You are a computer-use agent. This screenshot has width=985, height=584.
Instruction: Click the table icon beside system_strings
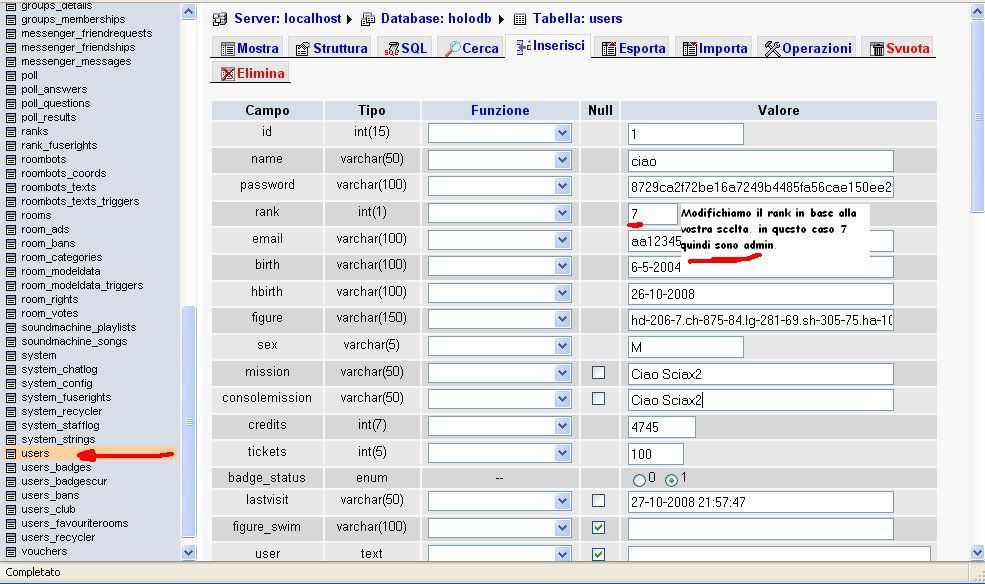click(x=11, y=440)
